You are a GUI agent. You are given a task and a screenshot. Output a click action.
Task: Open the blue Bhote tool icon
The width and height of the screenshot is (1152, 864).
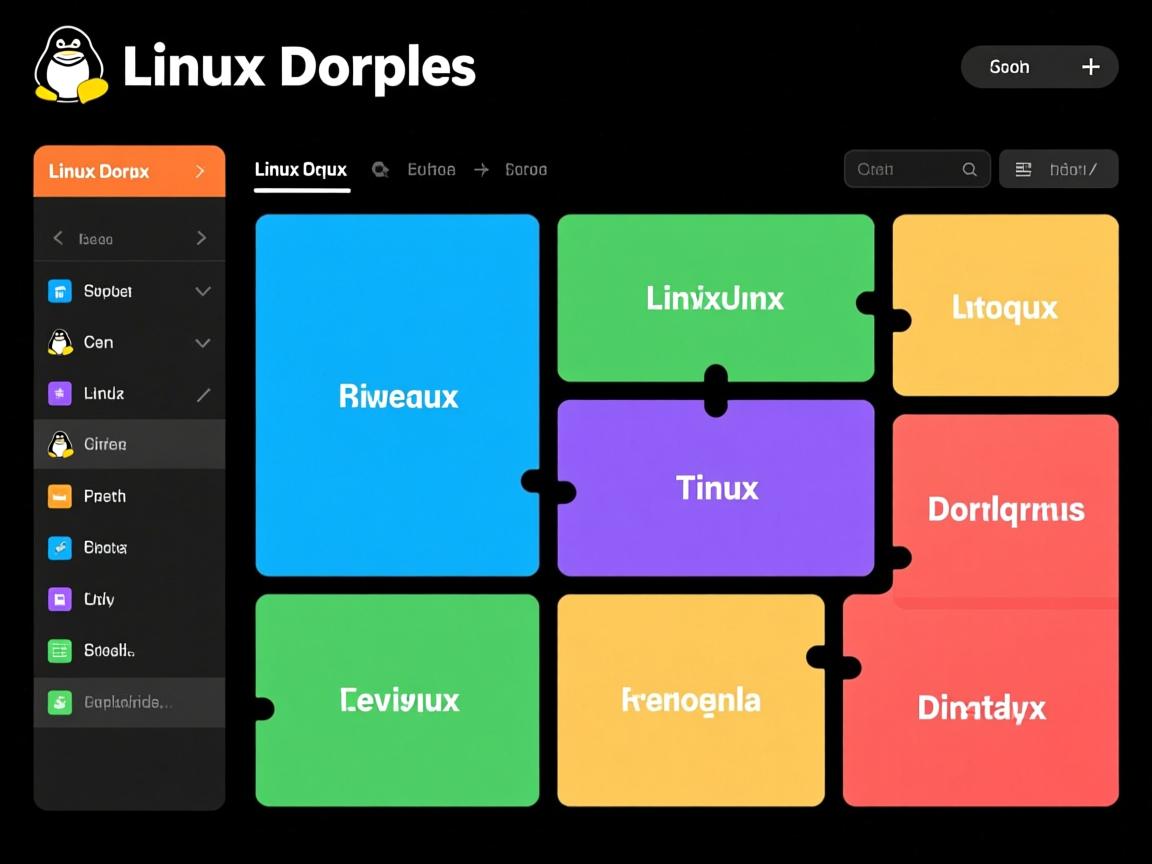click(x=60, y=548)
